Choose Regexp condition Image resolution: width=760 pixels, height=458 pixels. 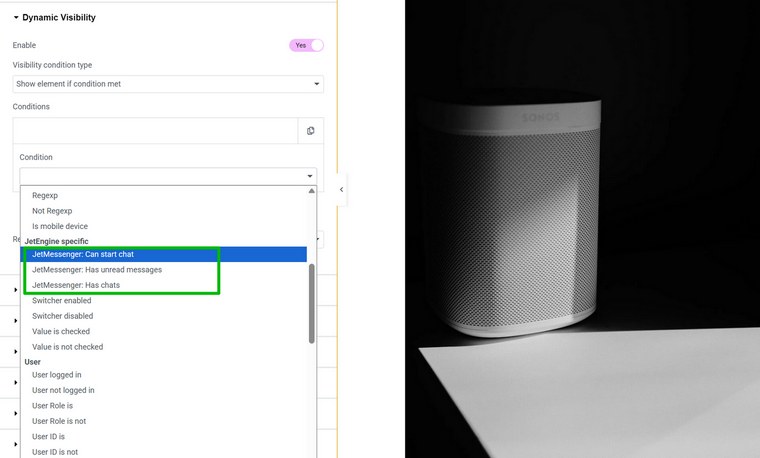point(164,195)
